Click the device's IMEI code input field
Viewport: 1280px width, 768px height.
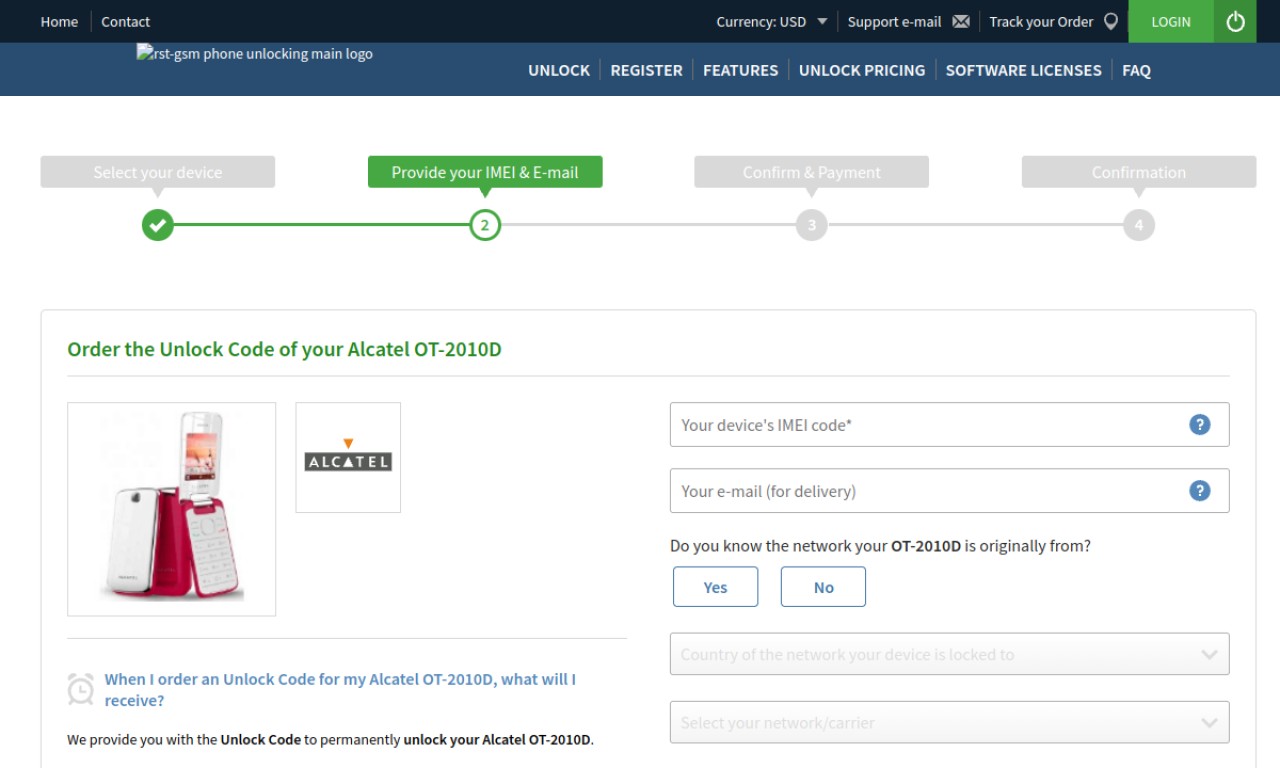(949, 424)
